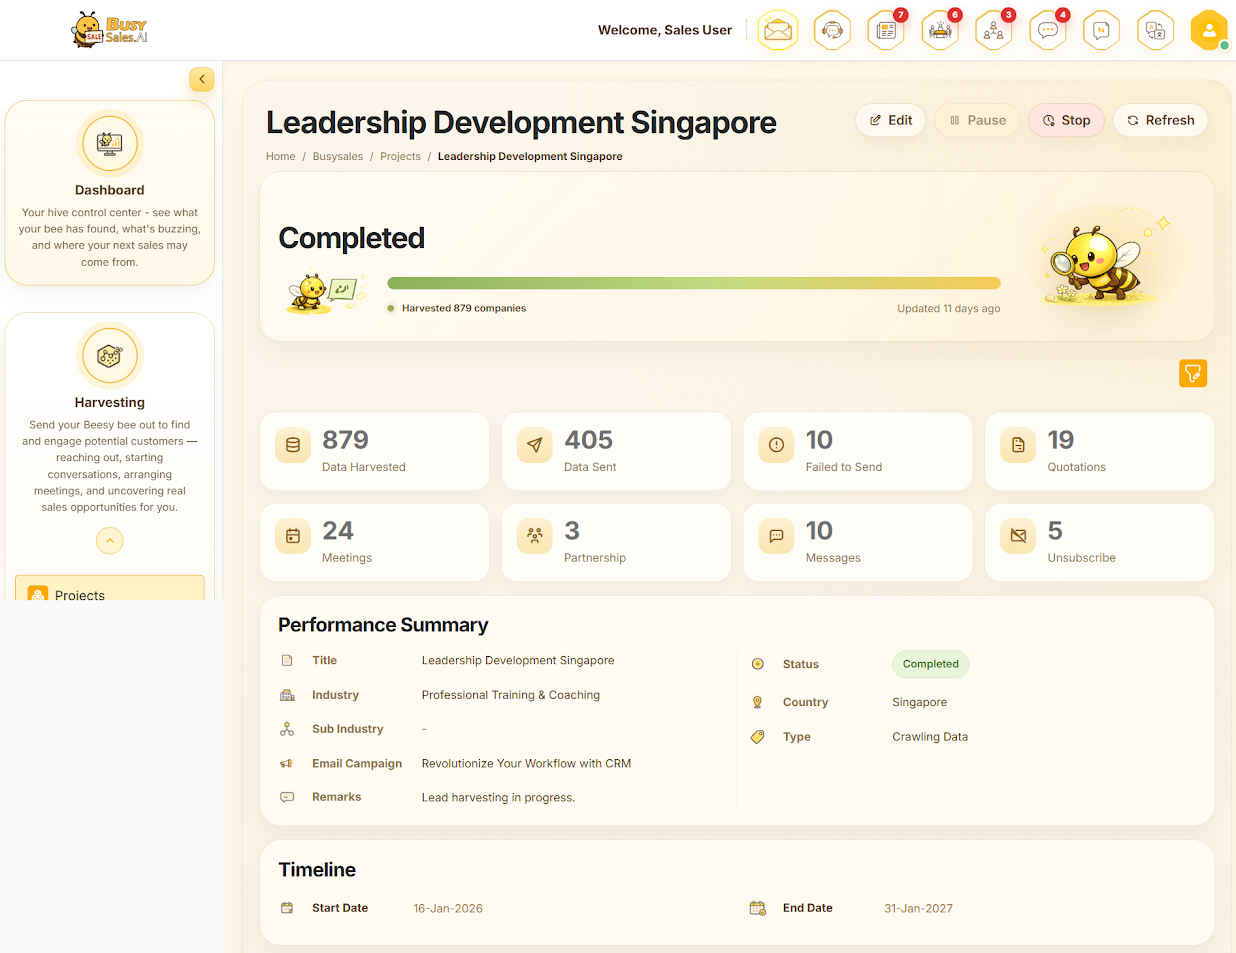This screenshot has width=1236, height=953.
Task: Open the news icon with badge 7
Action: tap(886, 30)
